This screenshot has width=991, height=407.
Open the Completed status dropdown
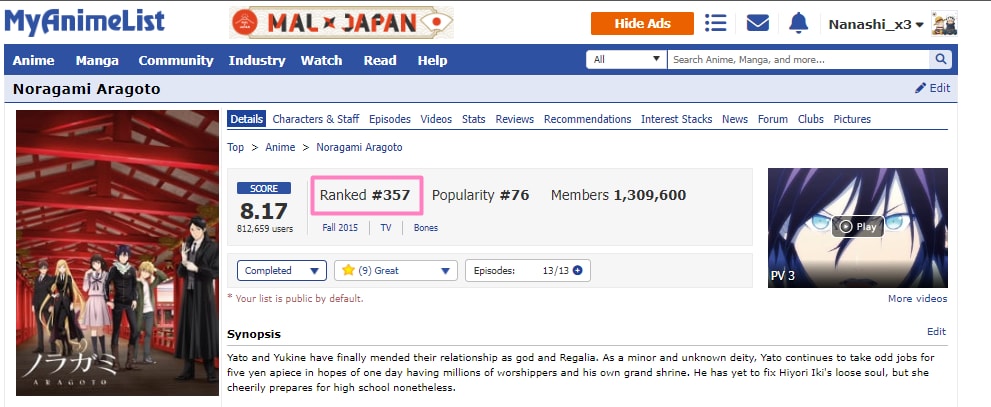coord(282,270)
